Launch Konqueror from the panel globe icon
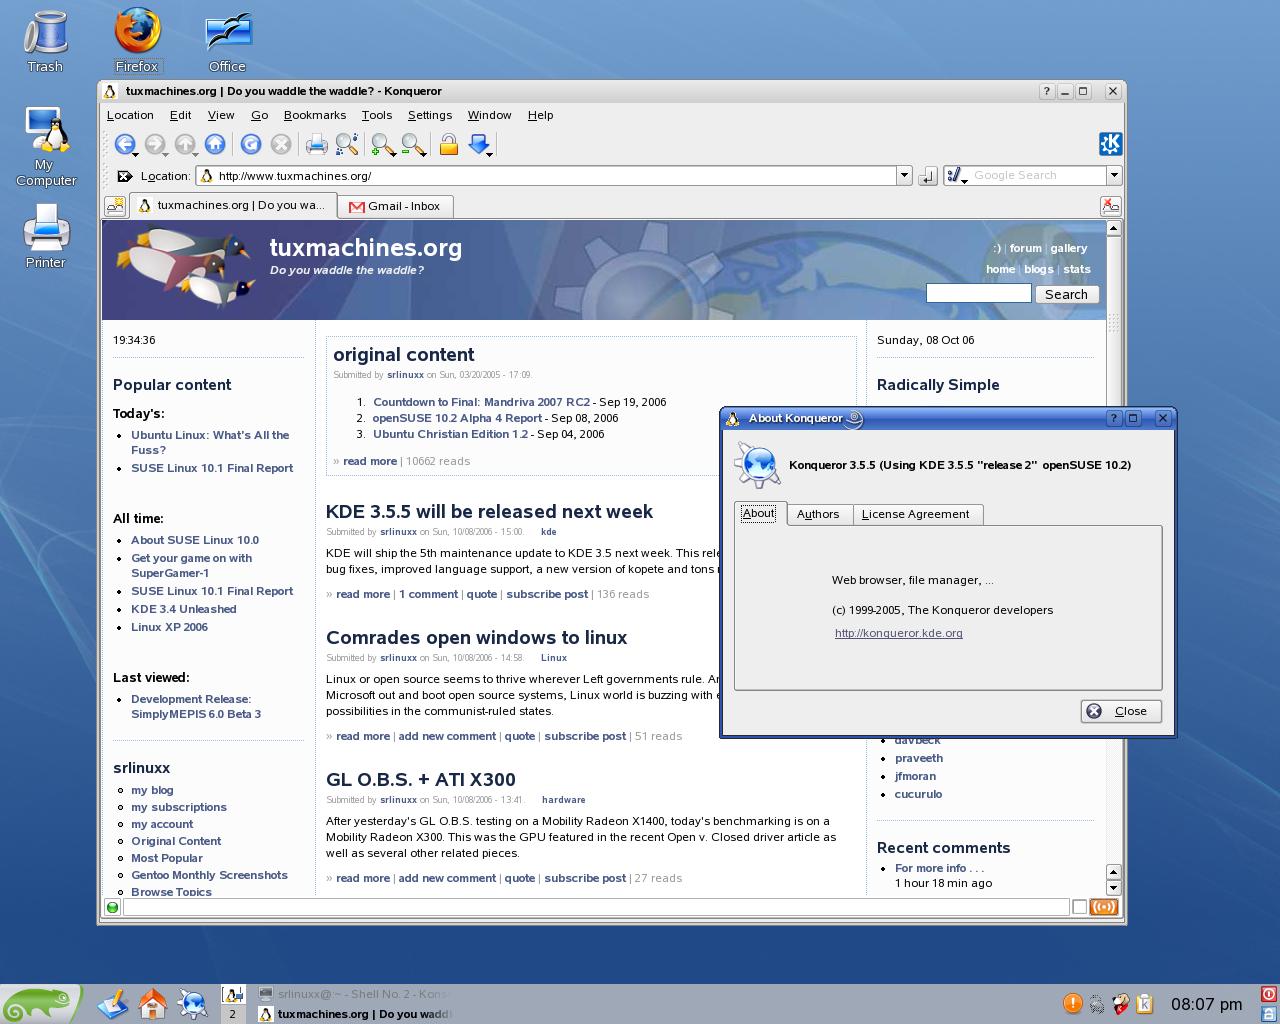This screenshot has width=1280, height=1024. [192, 1003]
